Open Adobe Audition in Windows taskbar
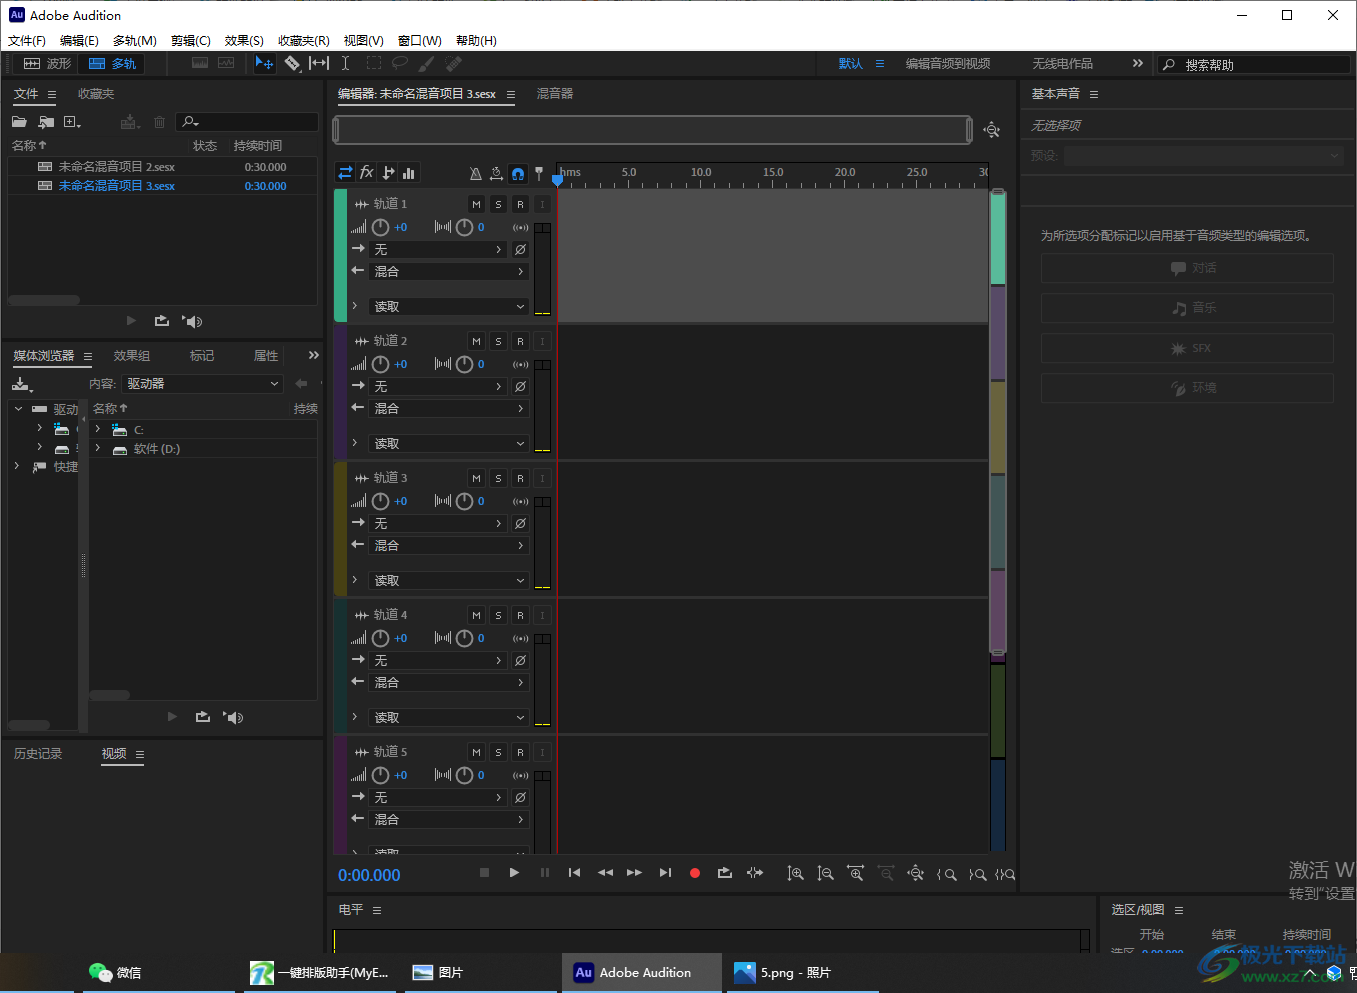This screenshot has width=1357, height=993. point(641,972)
